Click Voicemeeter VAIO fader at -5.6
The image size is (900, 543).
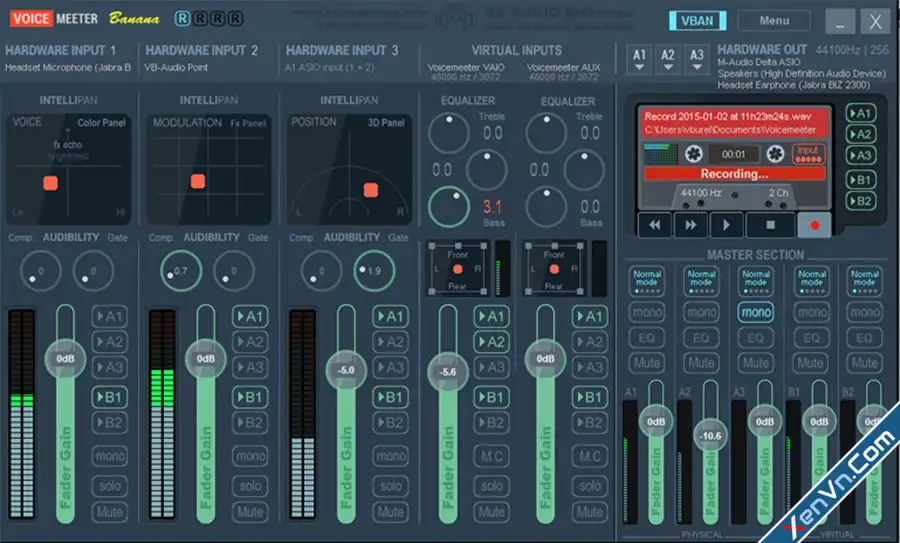pyautogui.click(x=448, y=372)
